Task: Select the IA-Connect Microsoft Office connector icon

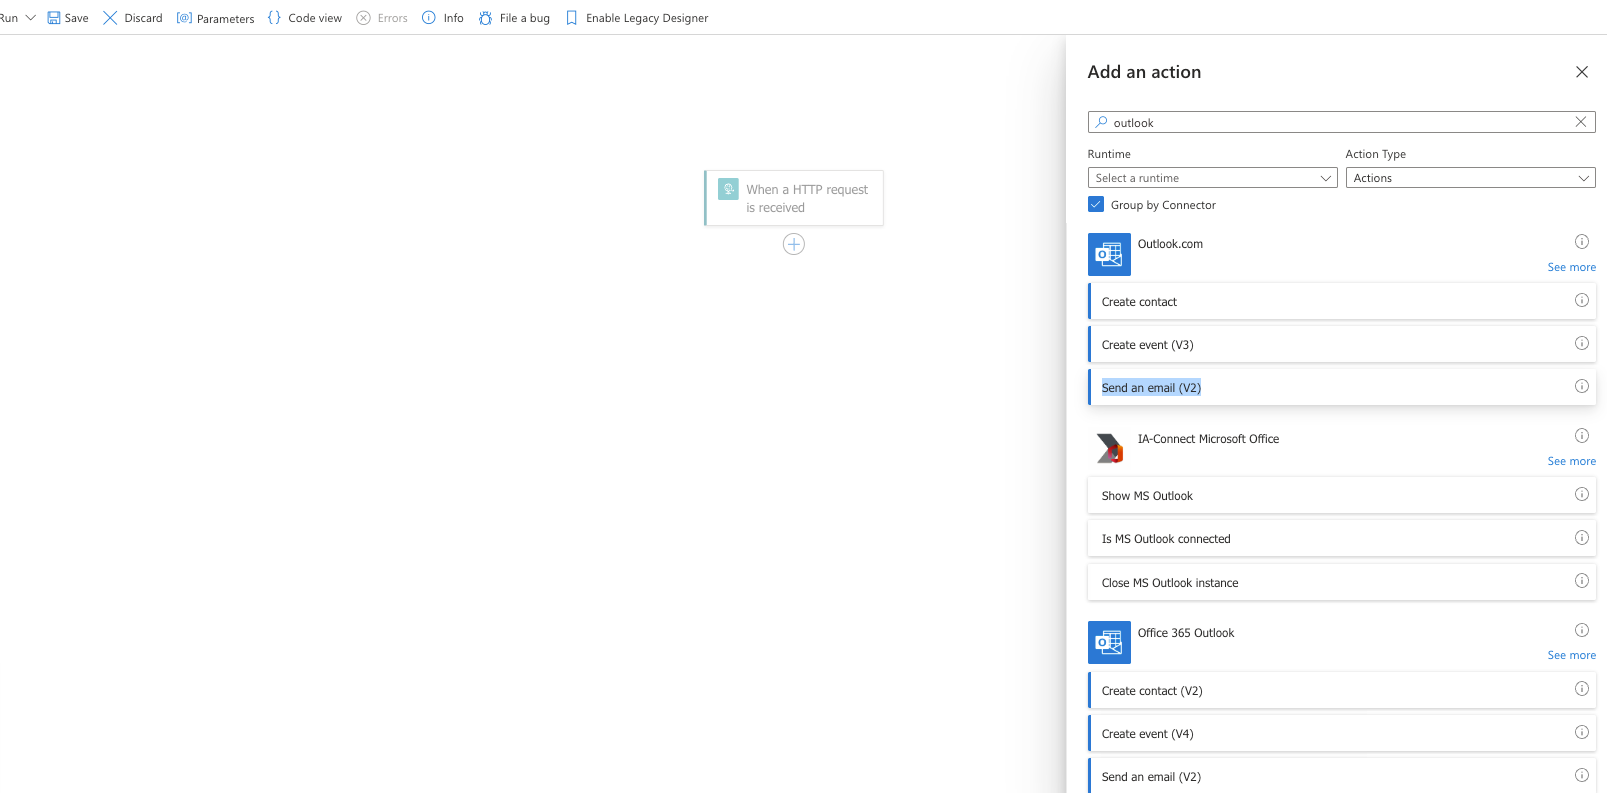Action: tap(1109, 449)
